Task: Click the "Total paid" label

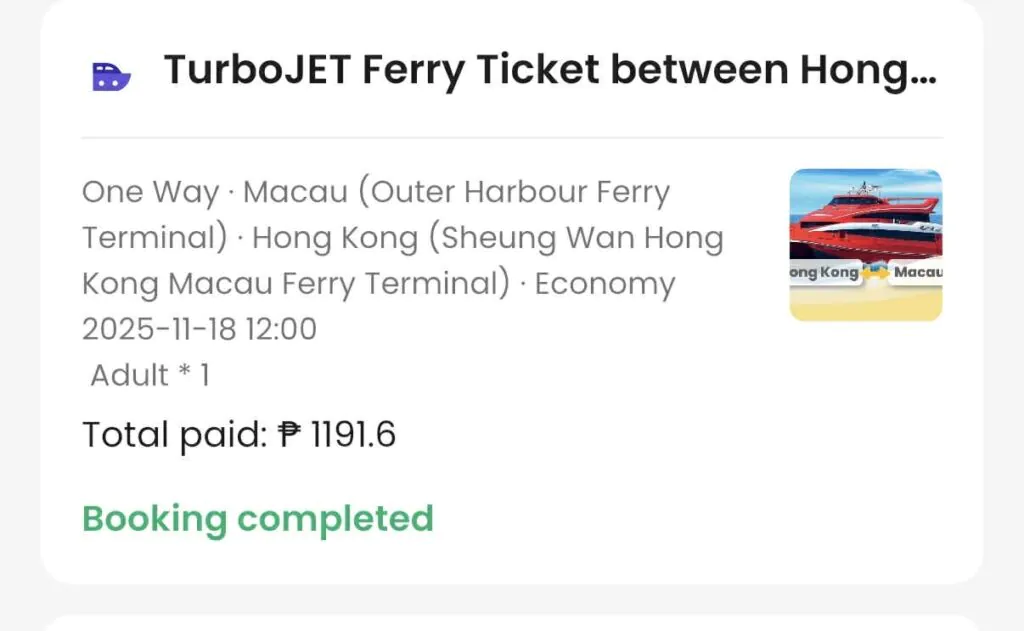Action: (x=174, y=435)
